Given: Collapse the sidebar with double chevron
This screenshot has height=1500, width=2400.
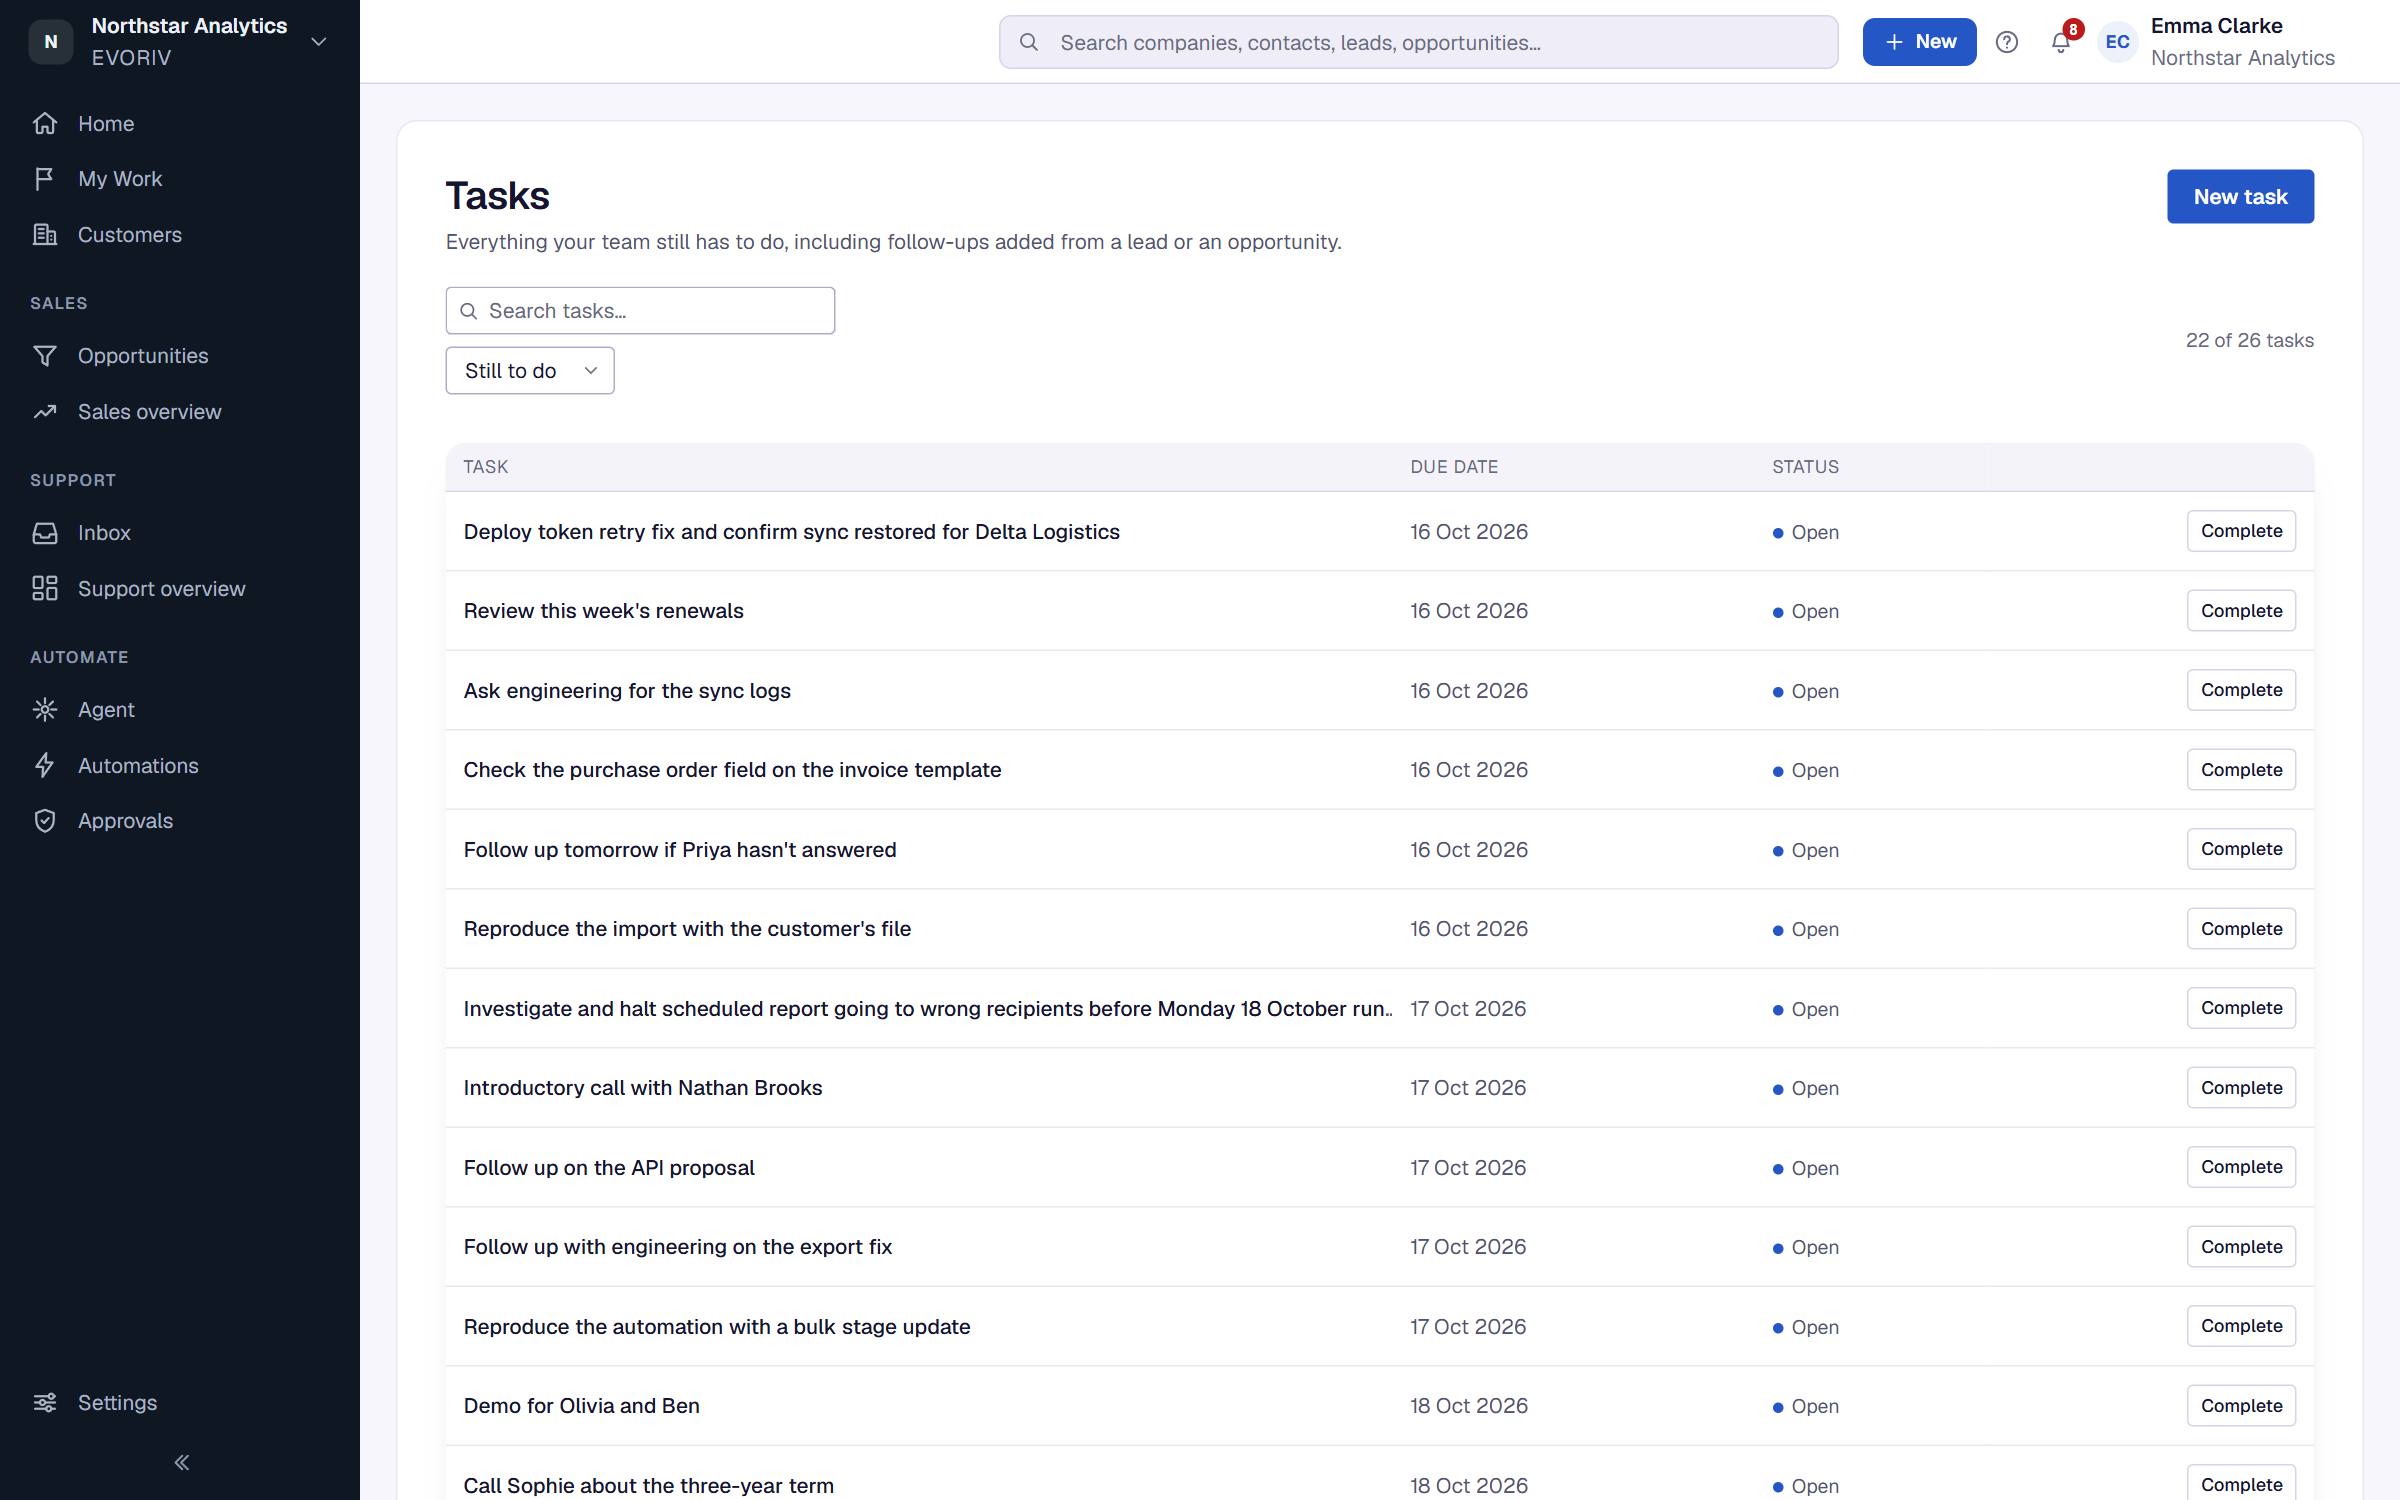Looking at the screenshot, I should (x=181, y=1463).
